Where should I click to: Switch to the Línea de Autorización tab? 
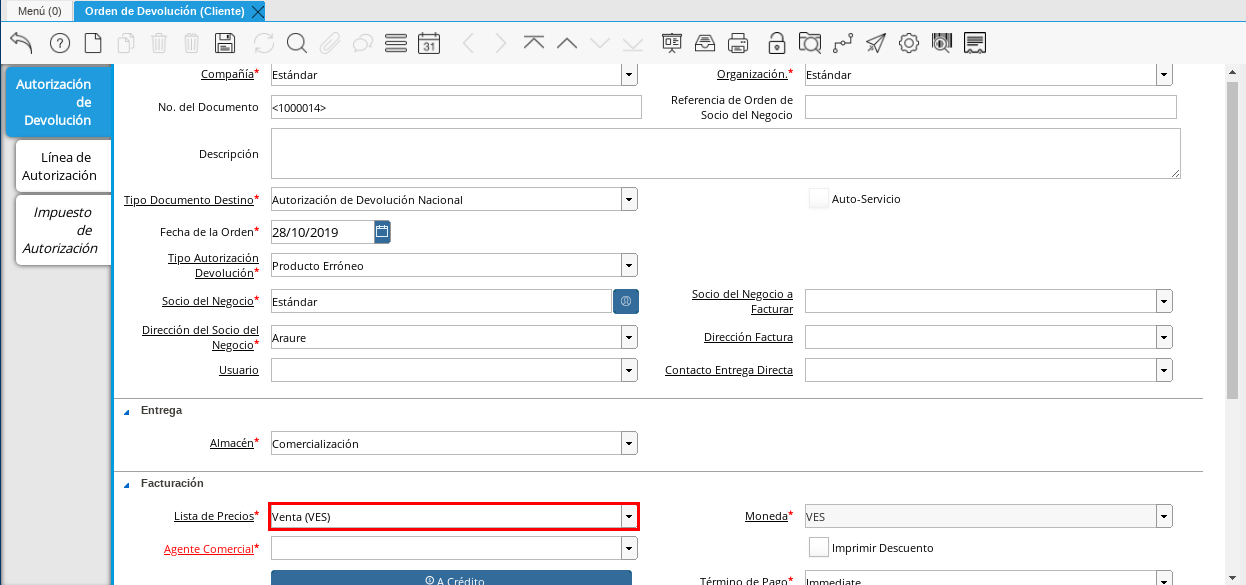[x=62, y=166]
